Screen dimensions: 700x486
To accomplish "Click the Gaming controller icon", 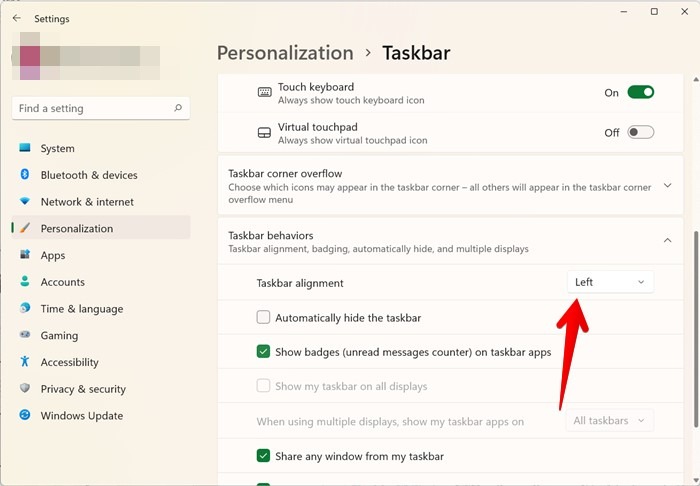I will click(x=25, y=336).
